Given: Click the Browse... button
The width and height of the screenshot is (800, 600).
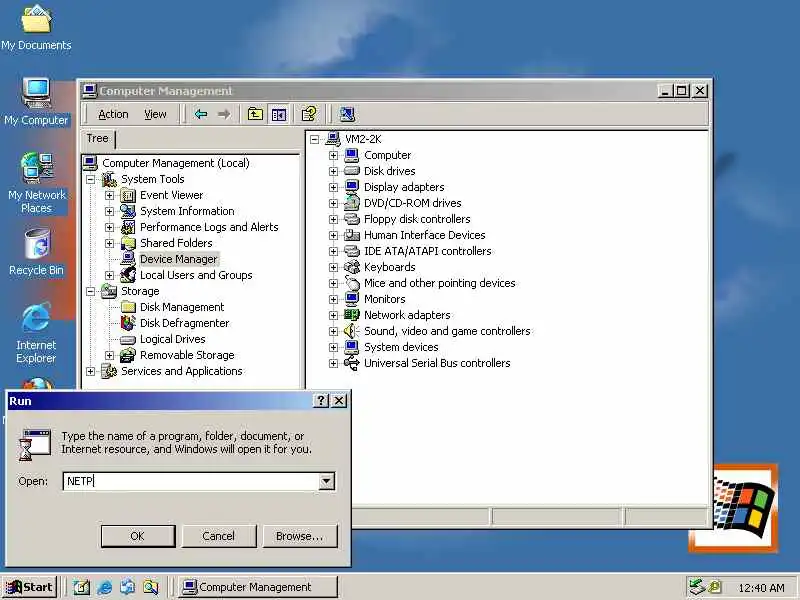Looking at the screenshot, I should point(299,536).
